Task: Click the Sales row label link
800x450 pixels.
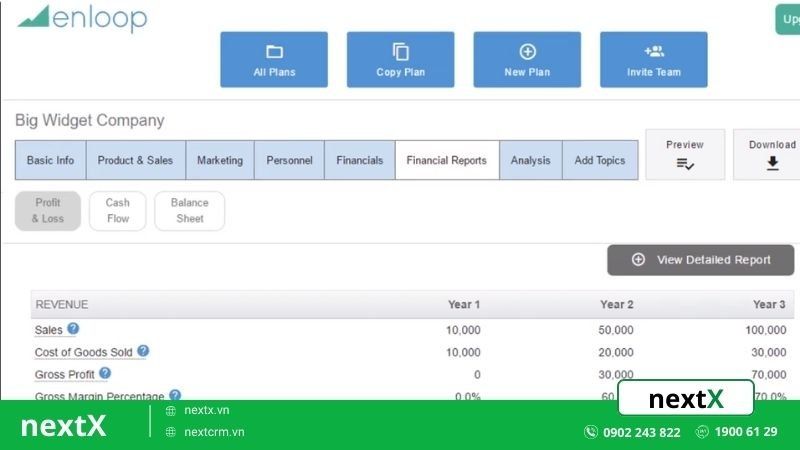Action: pyautogui.click(x=48, y=330)
